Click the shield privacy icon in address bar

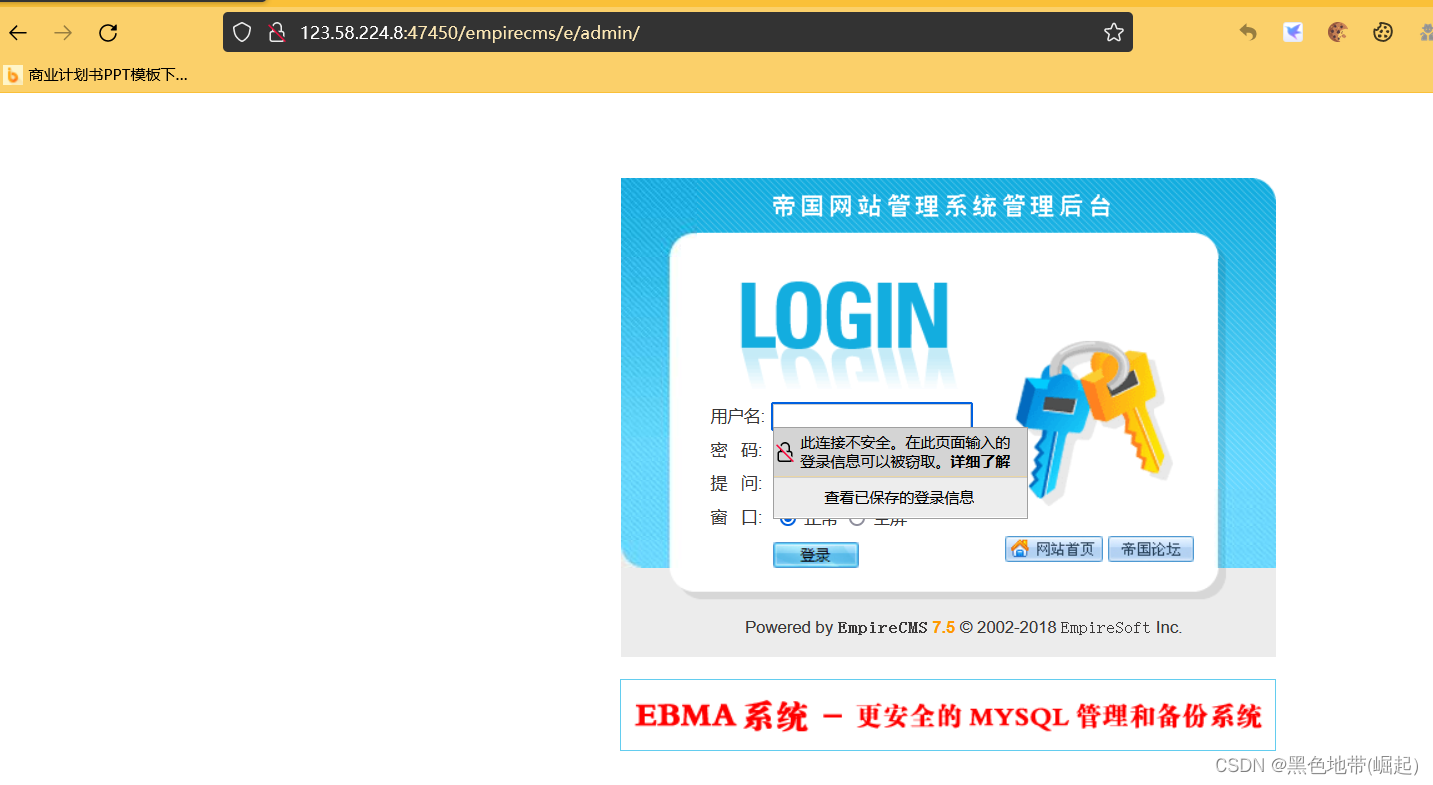[x=241, y=31]
